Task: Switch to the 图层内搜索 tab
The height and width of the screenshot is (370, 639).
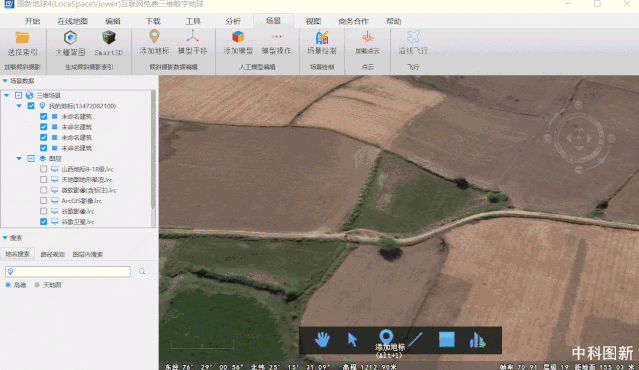Action: coord(88,254)
